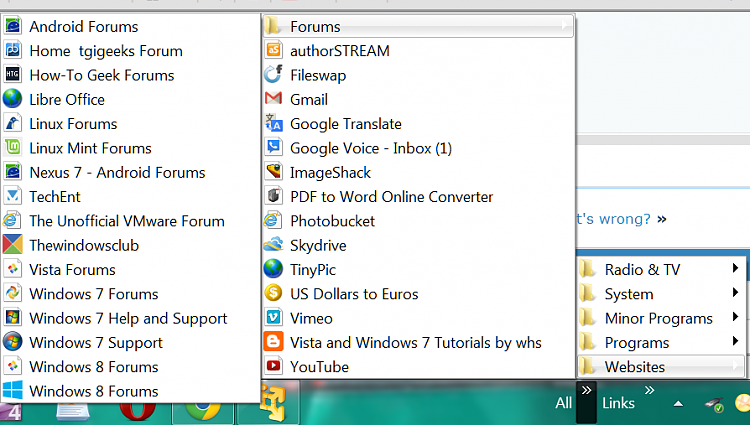This screenshot has width=750, height=425.
Task: Open Photobucket from the Websites menu
Action: (x=418, y=220)
